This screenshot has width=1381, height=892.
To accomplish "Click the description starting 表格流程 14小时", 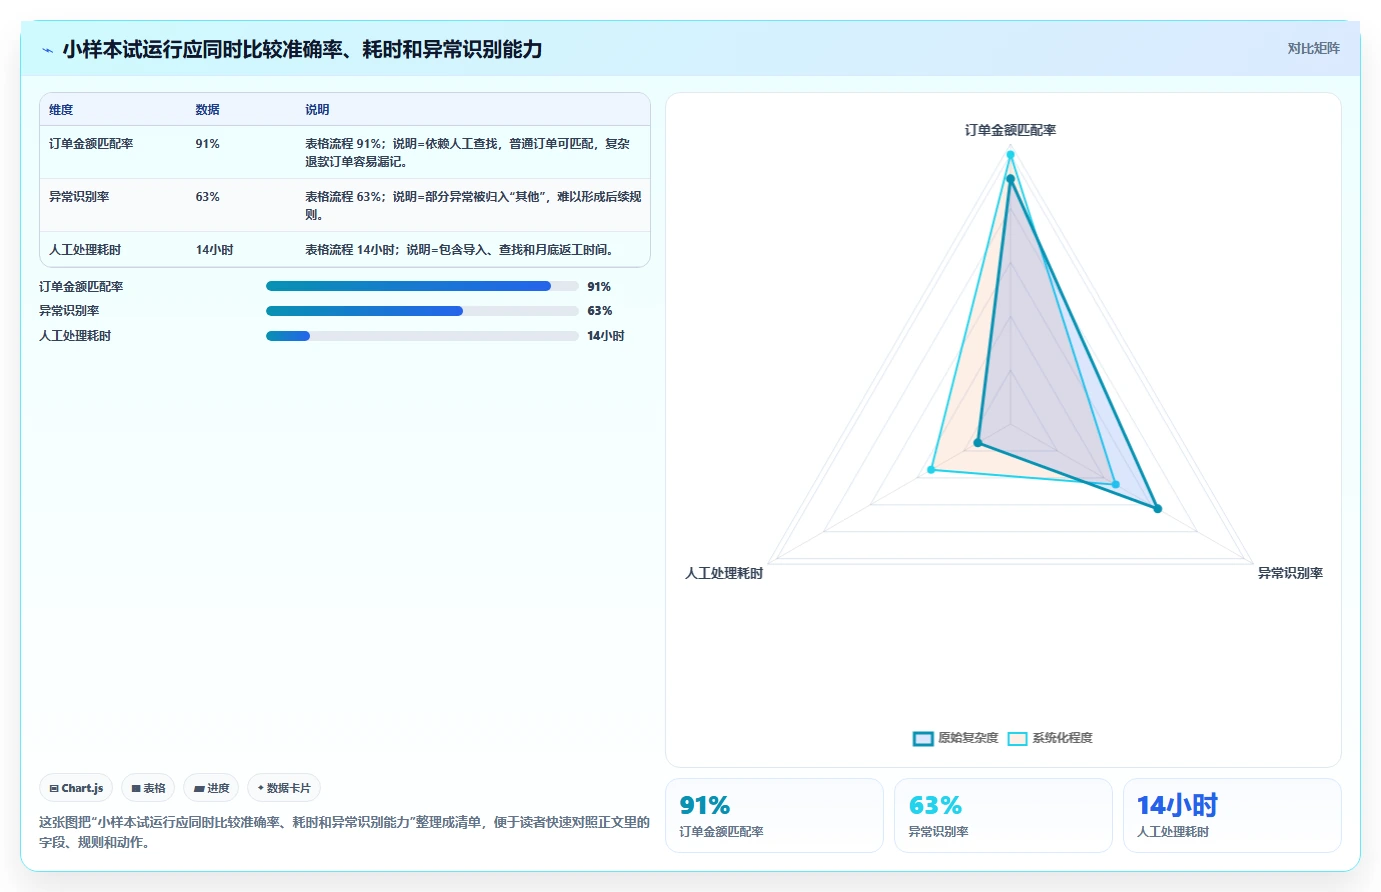I will 459,250.
